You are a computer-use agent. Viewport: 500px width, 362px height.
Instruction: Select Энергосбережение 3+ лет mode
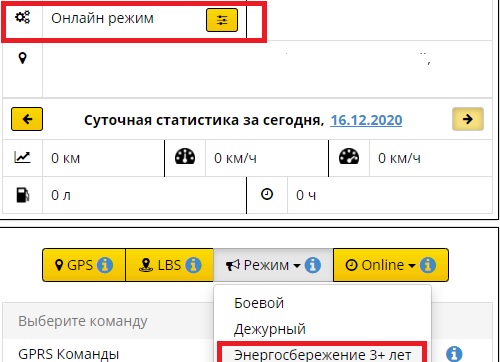322,354
